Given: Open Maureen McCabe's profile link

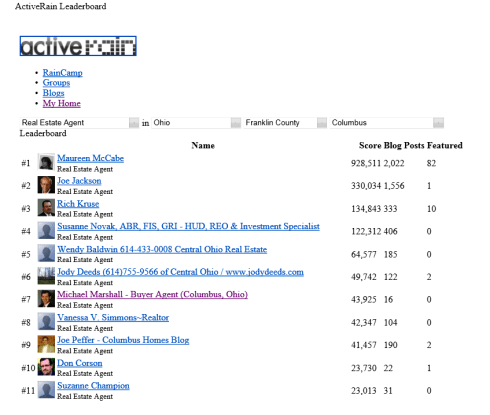Looking at the screenshot, I should pyautogui.click(x=90, y=158).
